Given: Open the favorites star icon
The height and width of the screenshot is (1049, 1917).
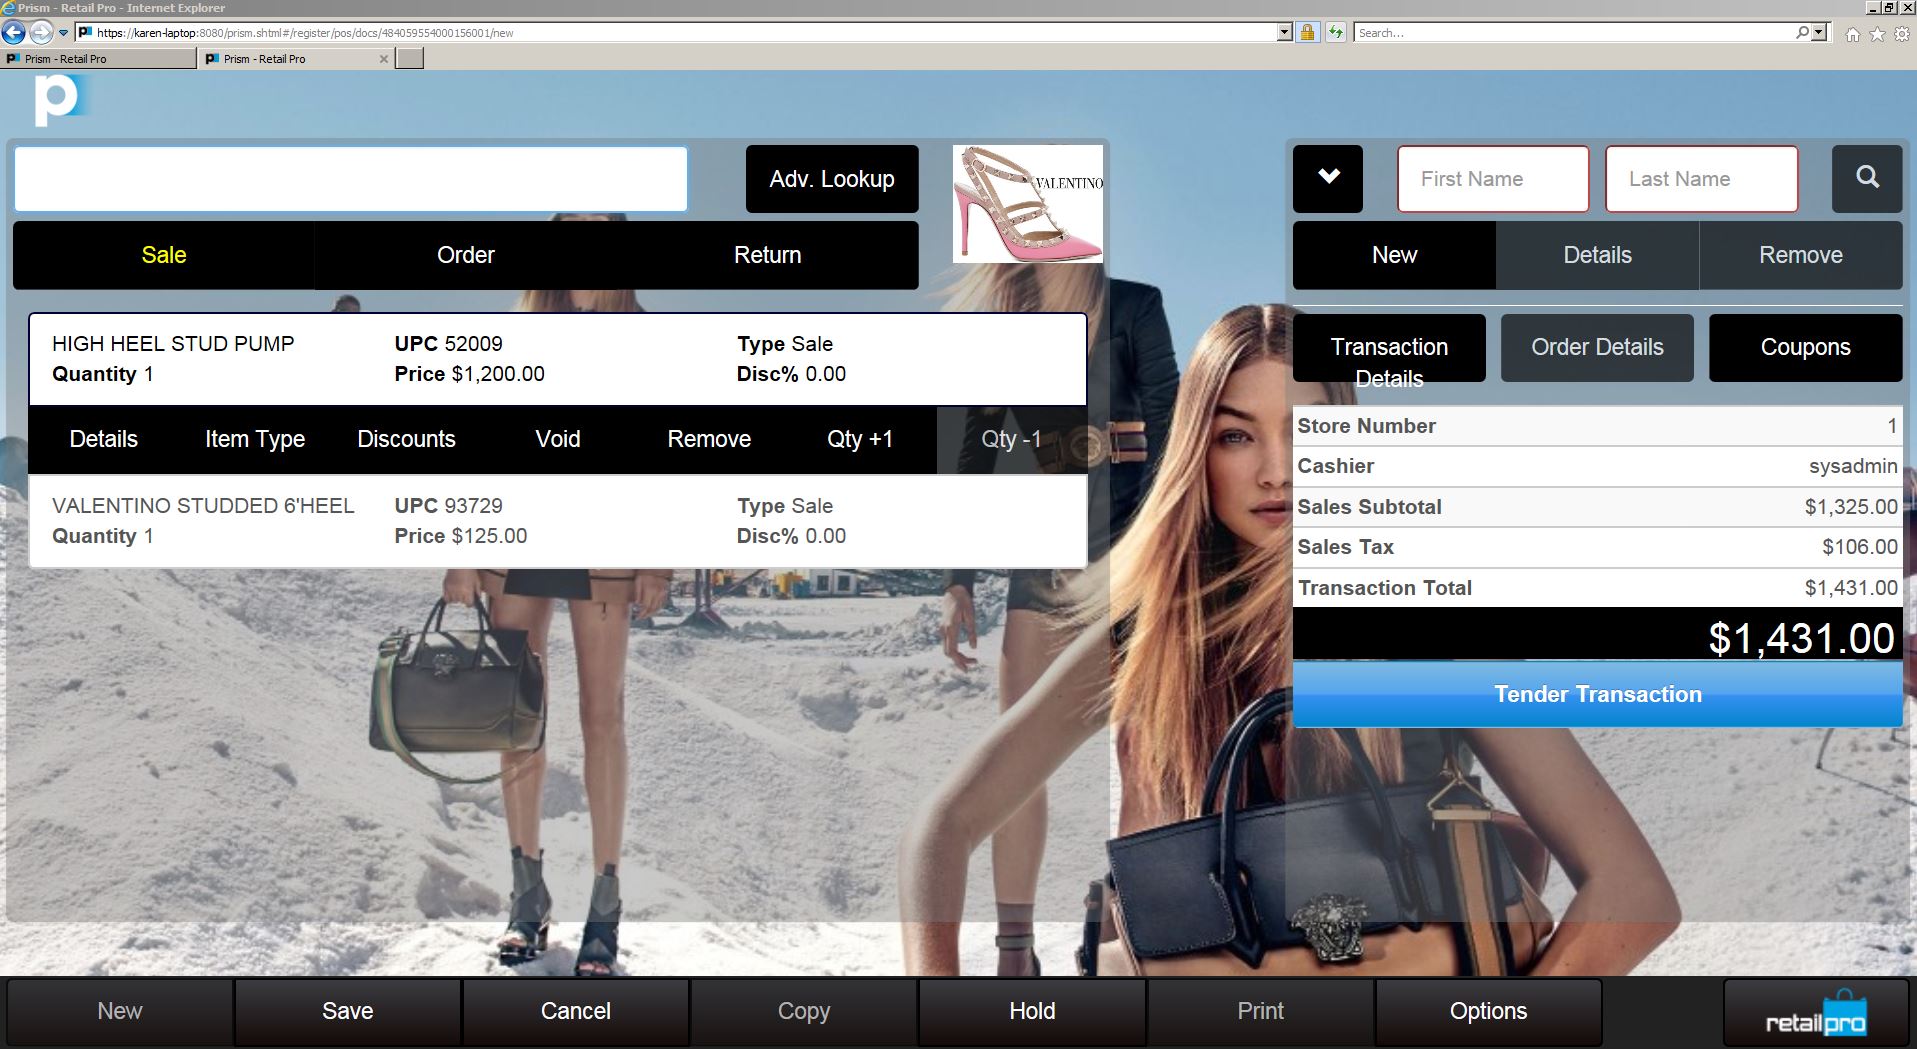Looking at the screenshot, I should coord(1876,34).
